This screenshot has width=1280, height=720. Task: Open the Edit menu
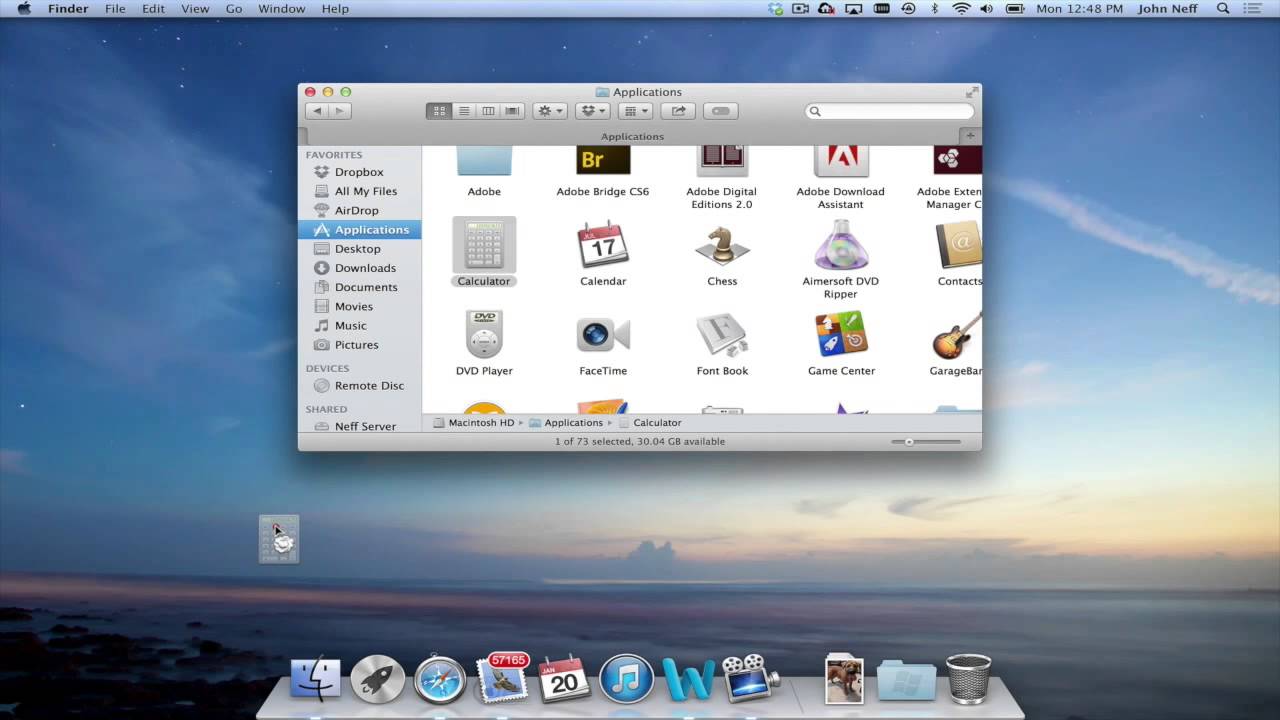153,9
